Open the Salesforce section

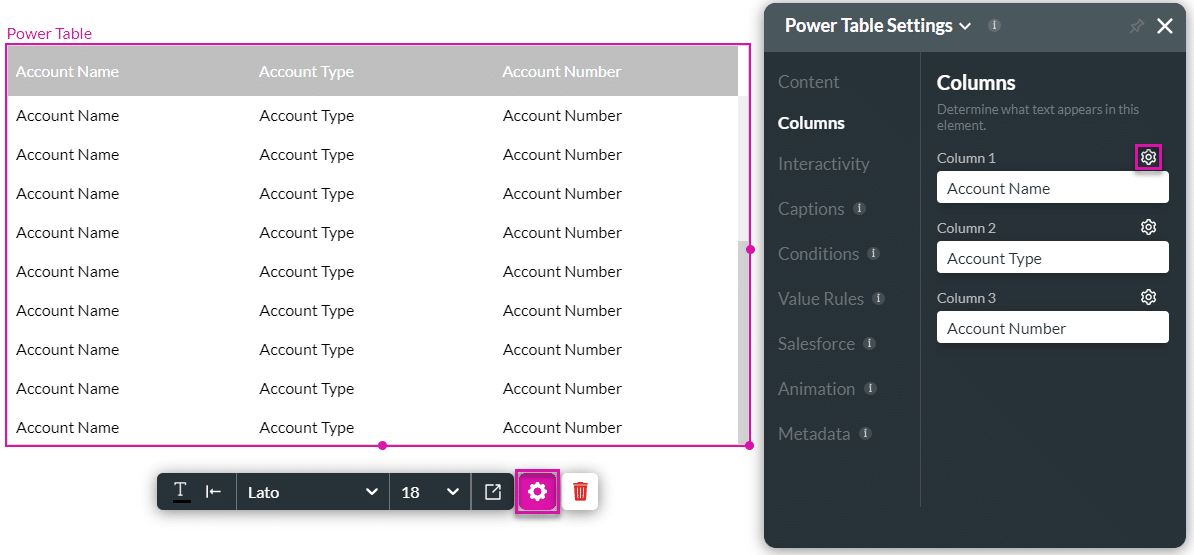click(x=816, y=344)
